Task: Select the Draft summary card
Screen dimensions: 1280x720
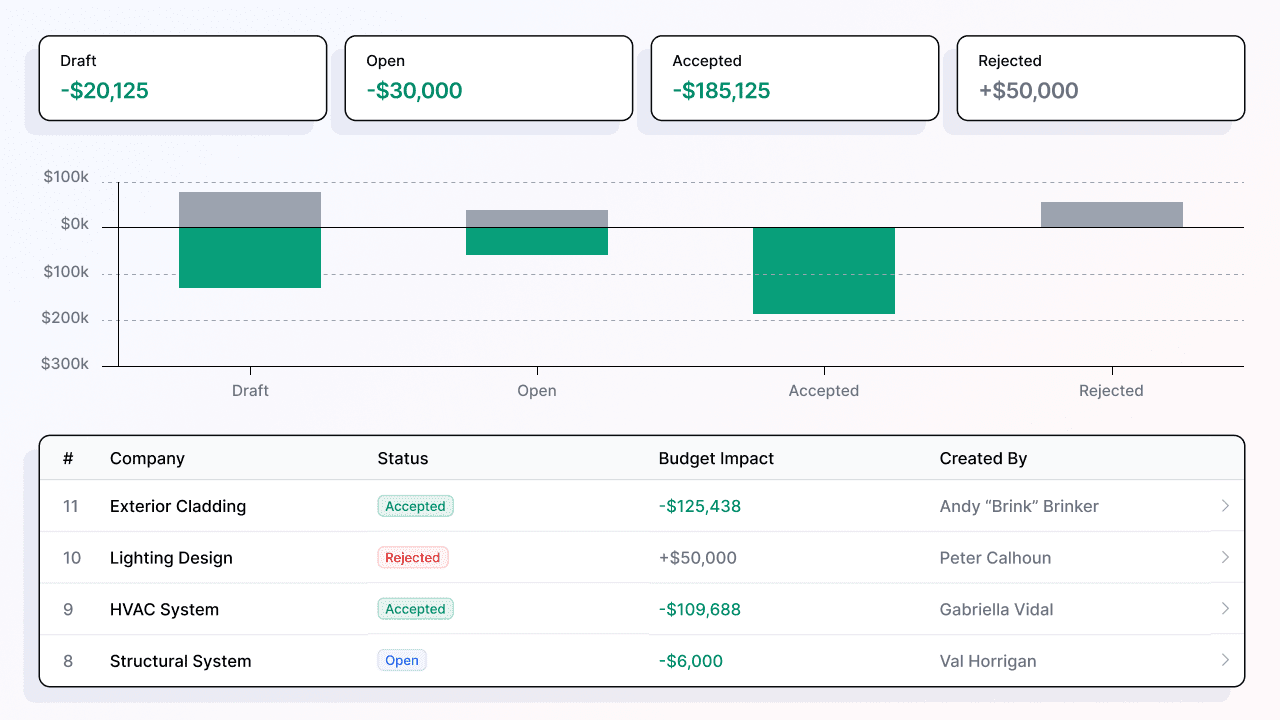Action: pyautogui.click(x=183, y=78)
